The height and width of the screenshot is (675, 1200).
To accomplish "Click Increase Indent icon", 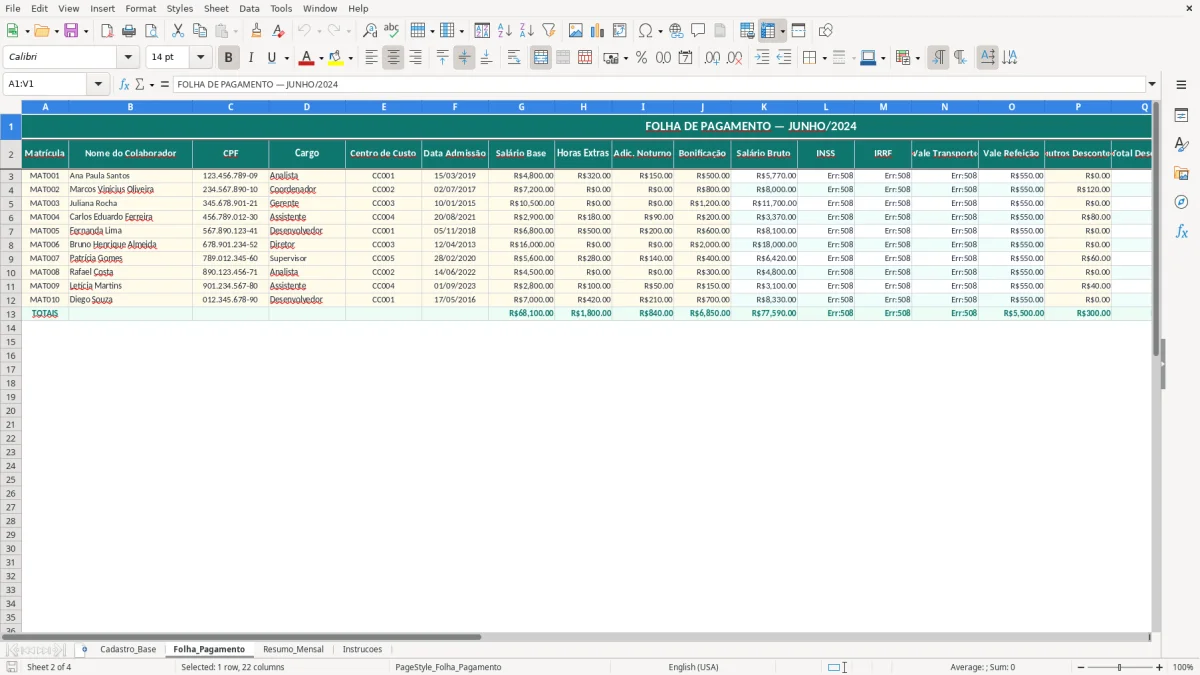I will point(762,58).
